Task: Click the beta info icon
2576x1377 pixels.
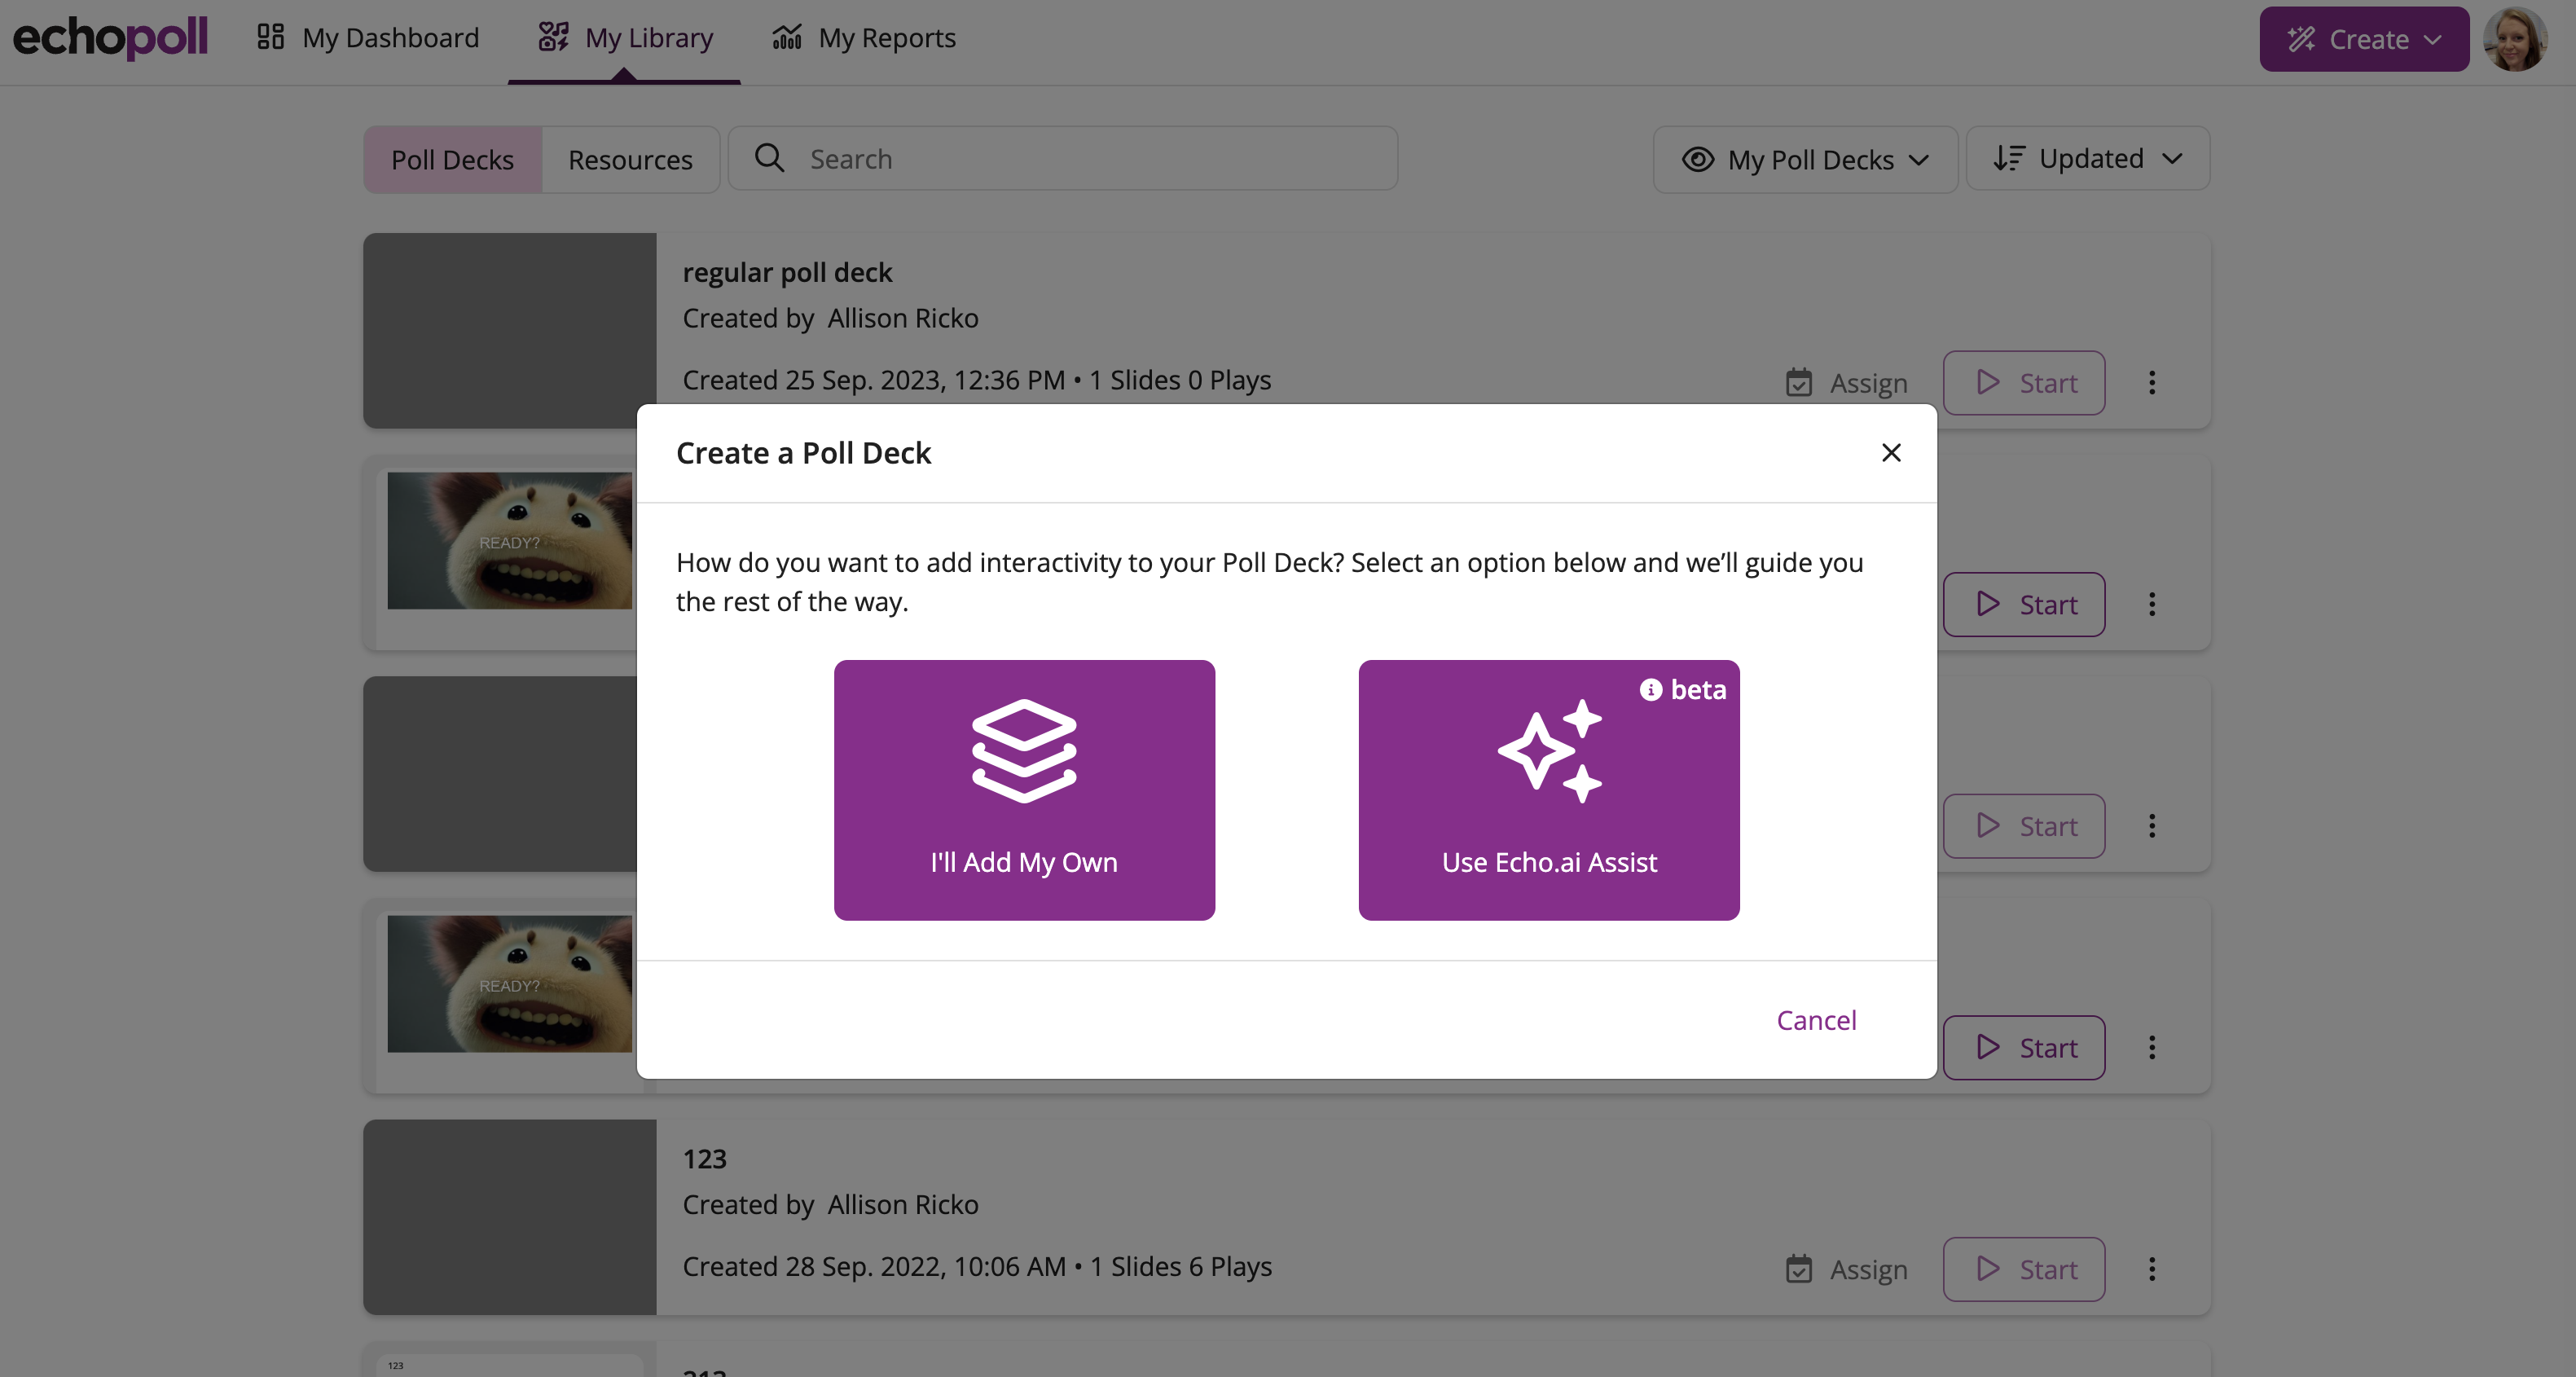Action: click(1651, 690)
